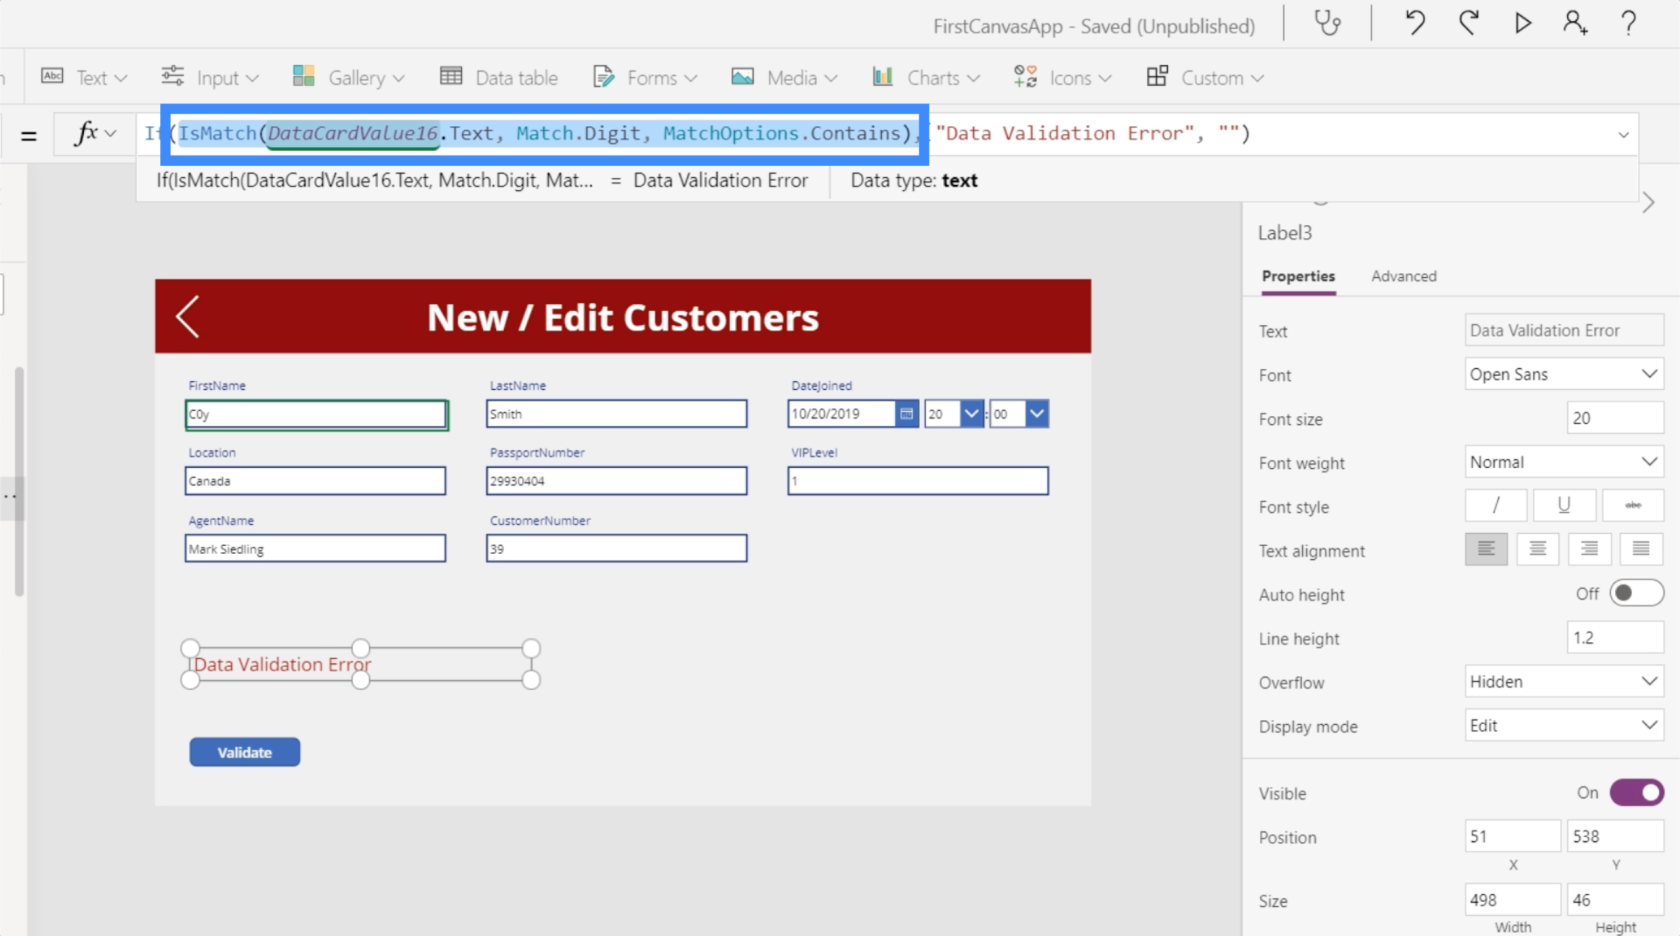Align text center
The width and height of the screenshot is (1680, 936).
click(1538, 549)
